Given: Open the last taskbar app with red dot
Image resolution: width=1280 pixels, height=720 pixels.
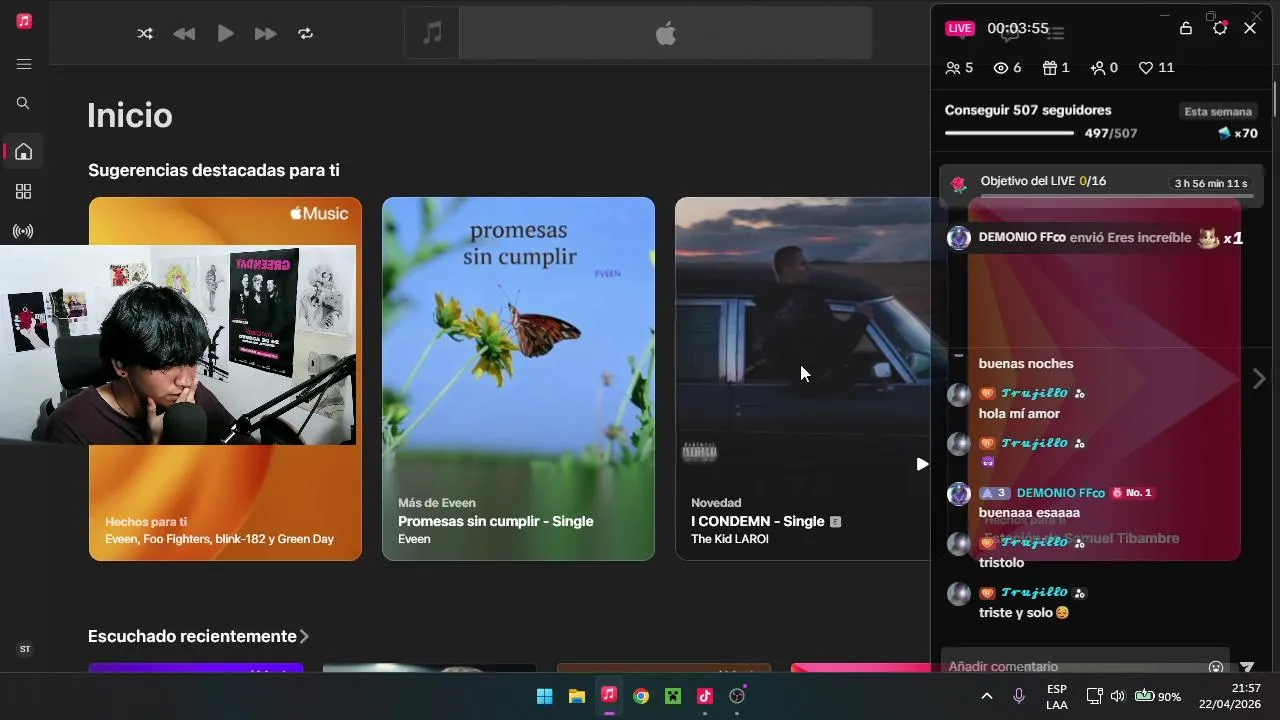Looking at the screenshot, I should (737, 696).
